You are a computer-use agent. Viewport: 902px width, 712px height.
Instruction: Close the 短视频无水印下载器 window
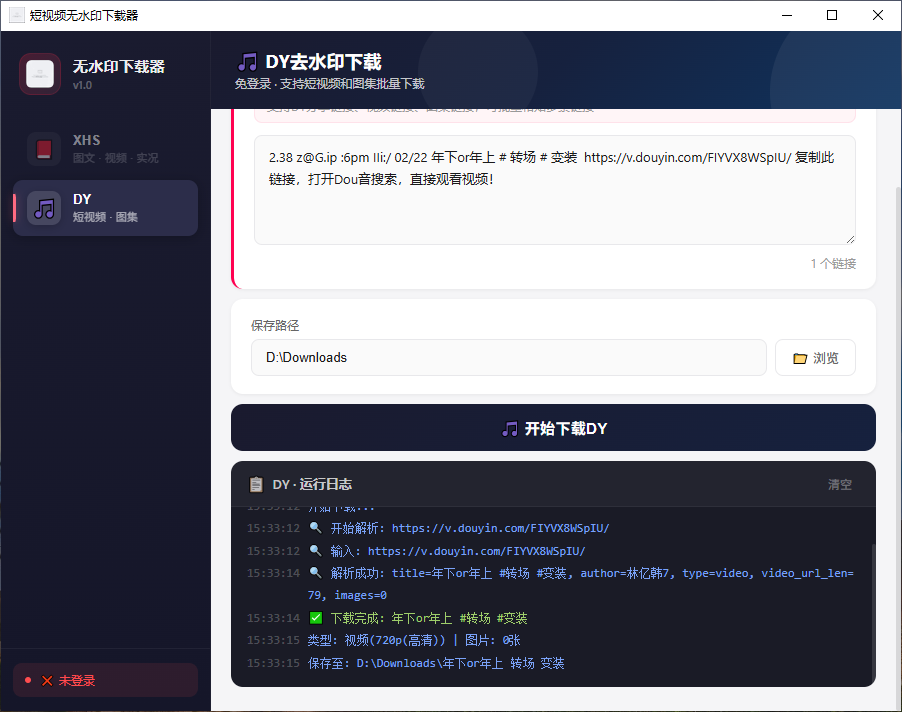[x=878, y=16]
